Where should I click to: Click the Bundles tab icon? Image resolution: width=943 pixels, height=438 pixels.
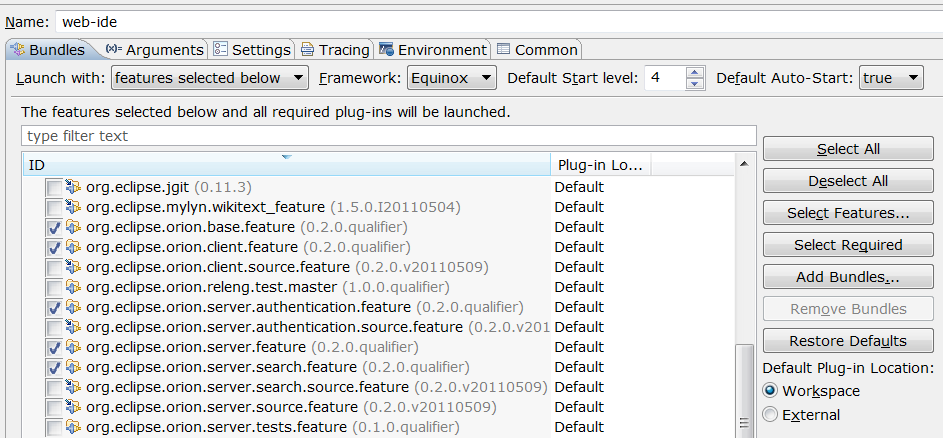click(x=18, y=49)
